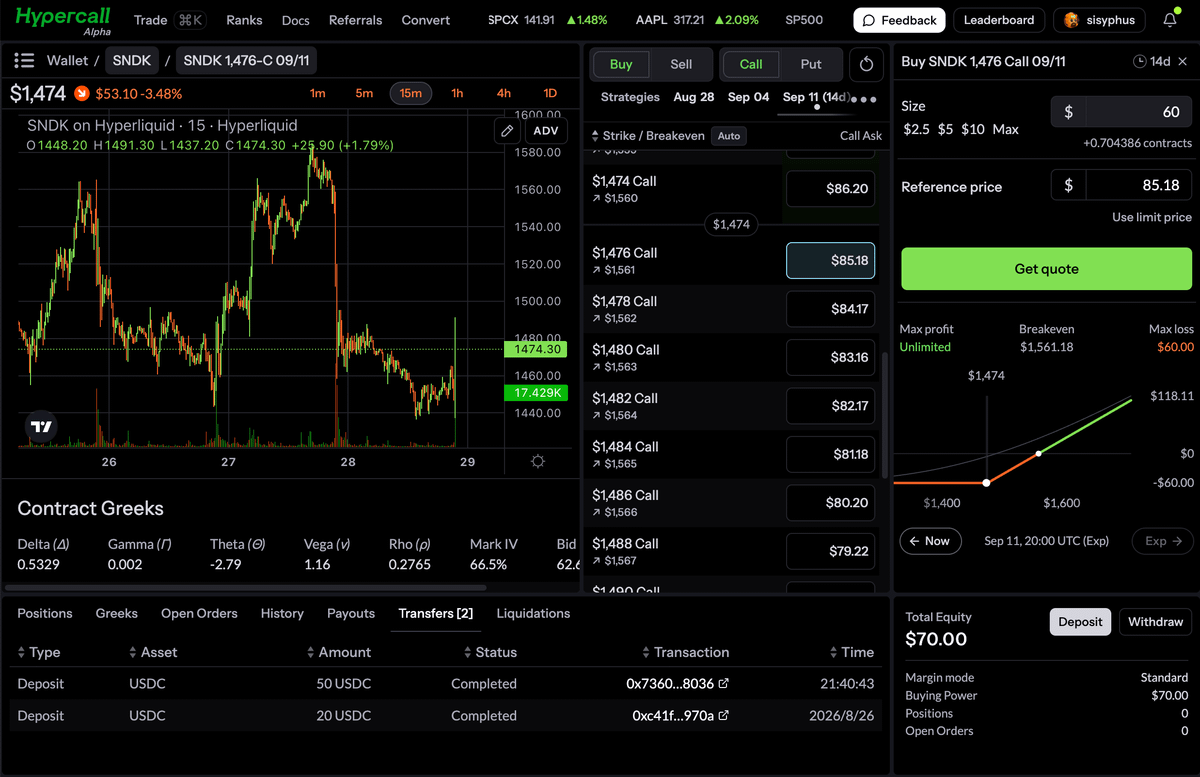The height and width of the screenshot is (777, 1200).
Task: Open the Docs link
Action: point(295,20)
